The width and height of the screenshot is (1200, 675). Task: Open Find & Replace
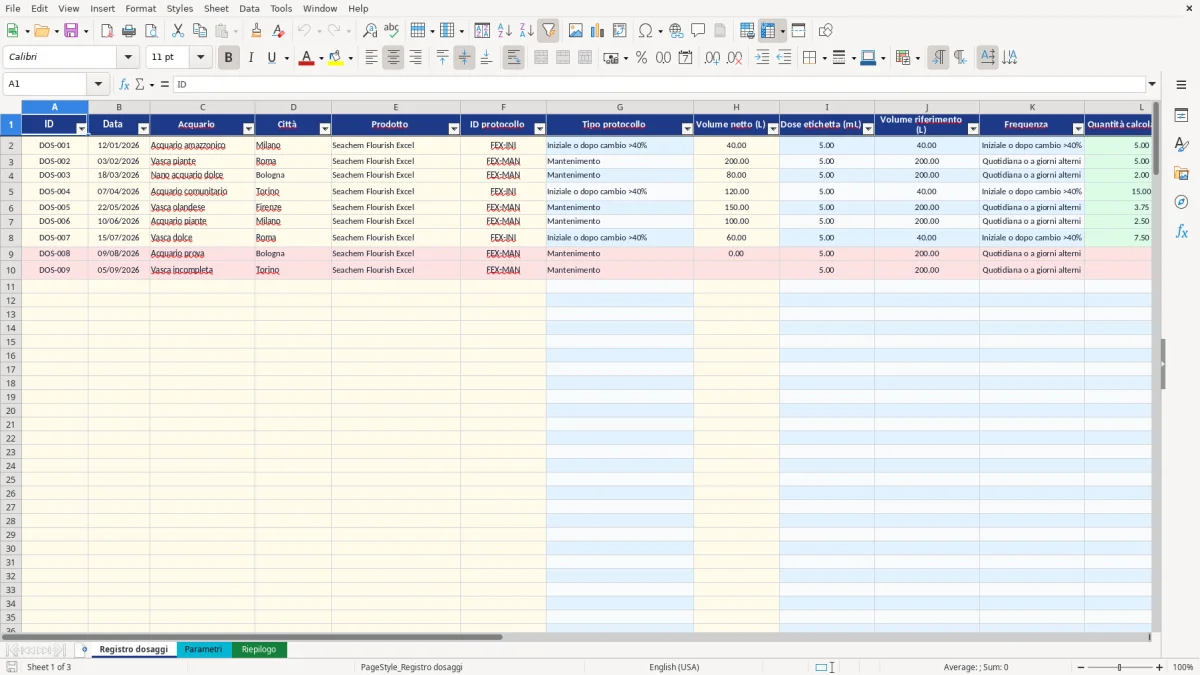click(370, 31)
